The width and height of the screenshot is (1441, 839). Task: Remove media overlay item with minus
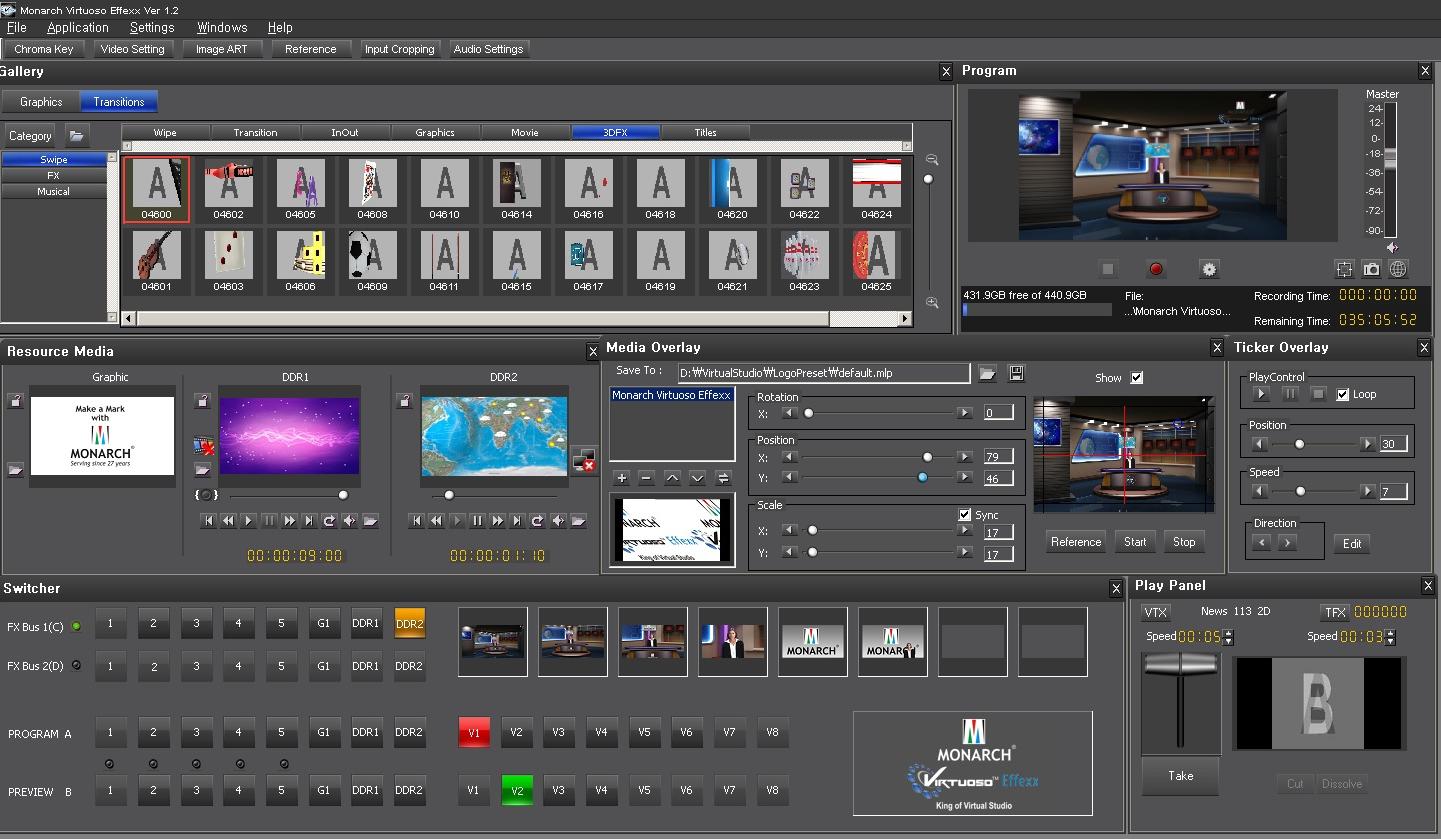click(x=646, y=478)
